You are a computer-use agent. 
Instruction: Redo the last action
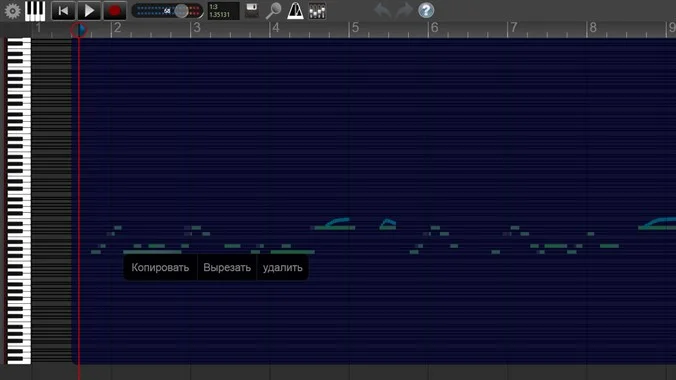click(x=404, y=10)
